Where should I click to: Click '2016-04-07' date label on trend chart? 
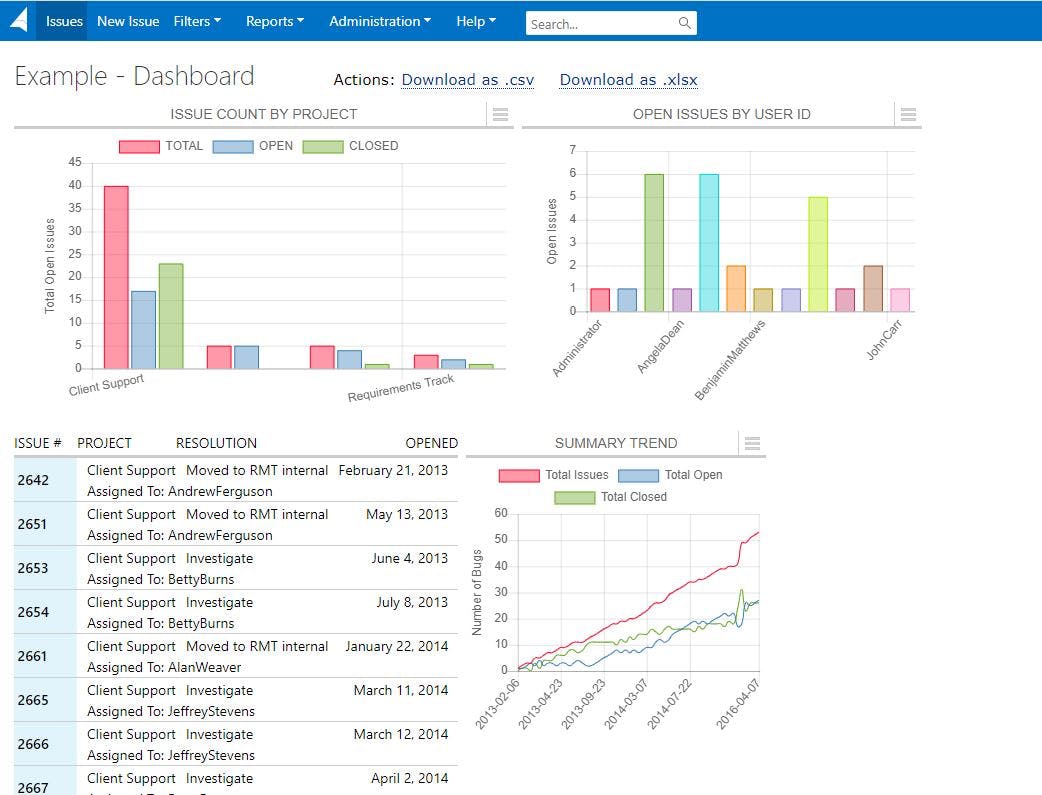(x=737, y=704)
